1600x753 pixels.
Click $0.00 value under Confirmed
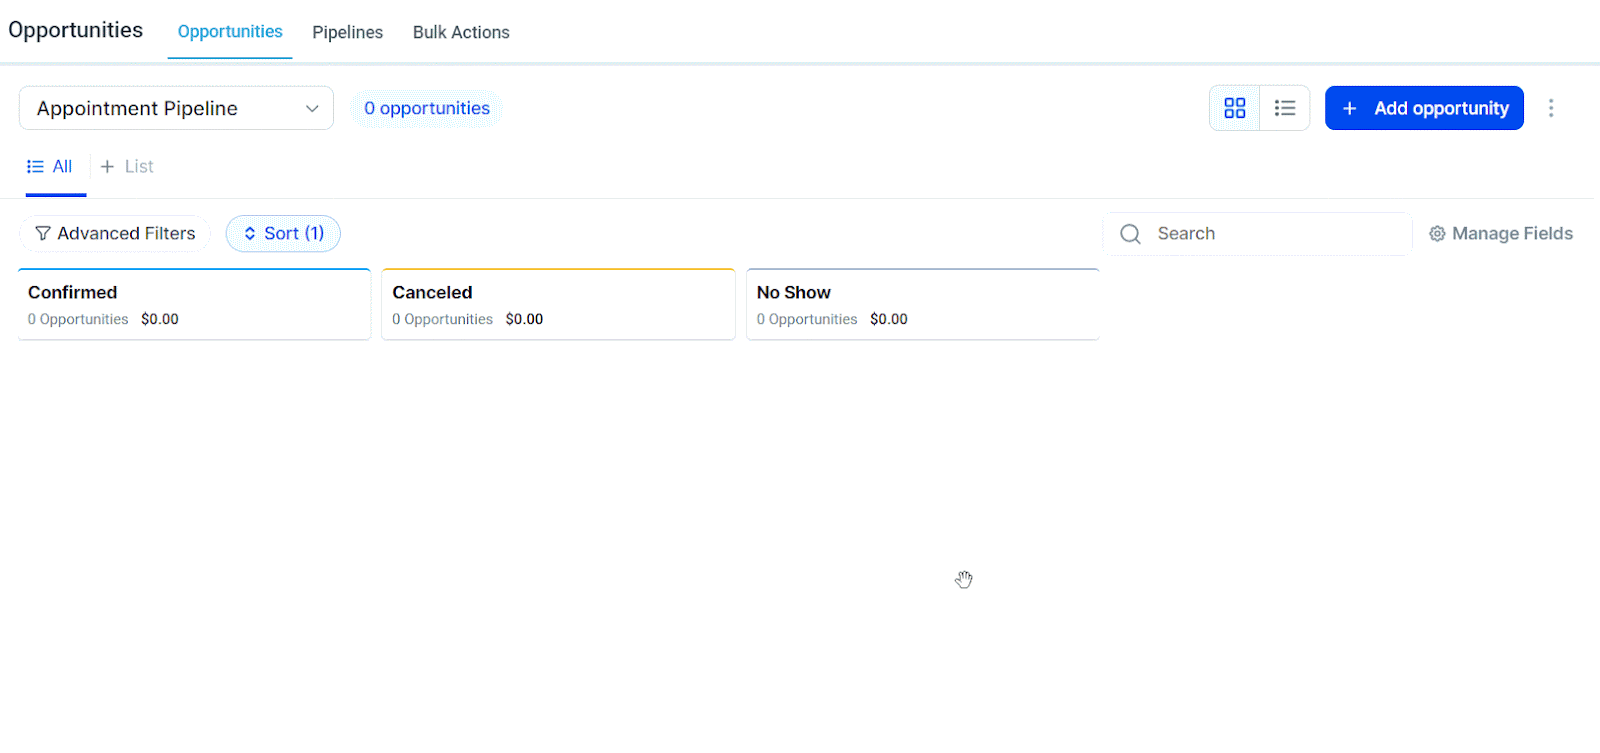[x=160, y=319]
